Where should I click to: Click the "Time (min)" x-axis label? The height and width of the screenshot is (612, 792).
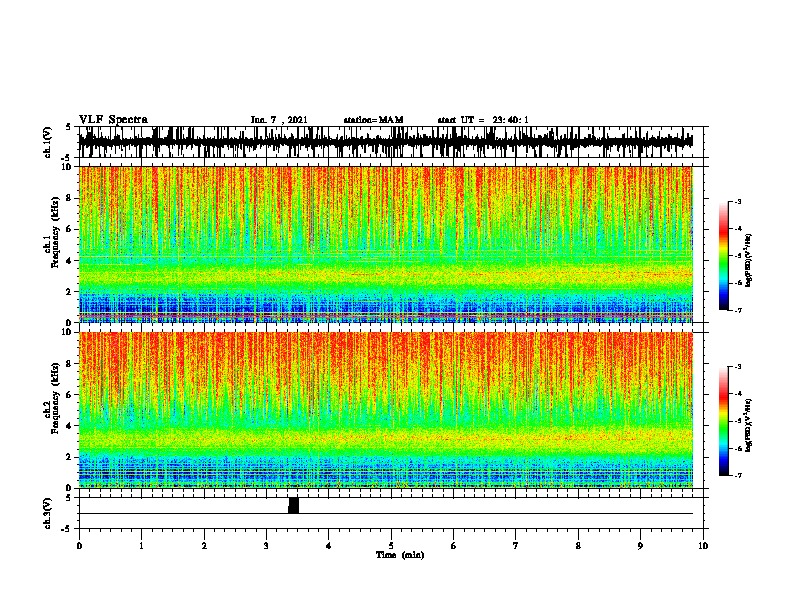[400, 555]
